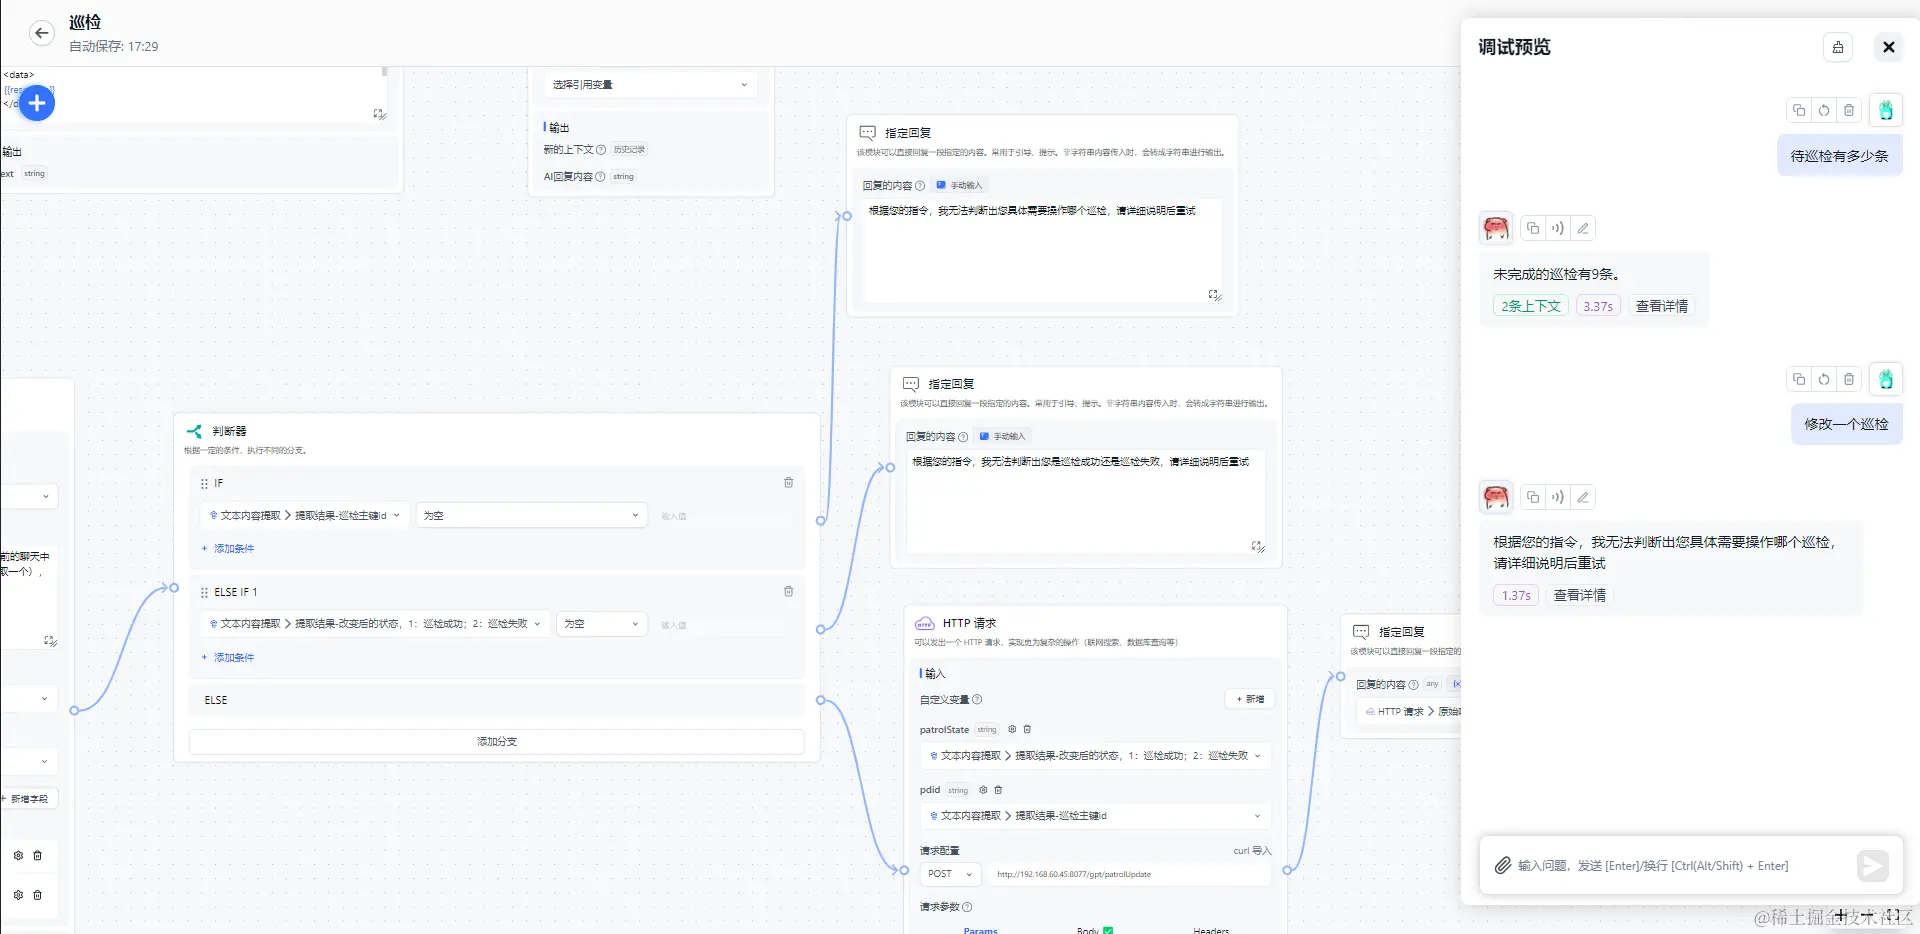Click the HTTP 请求 cloud icon
The image size is (1920, 934).
pos(924,623)
